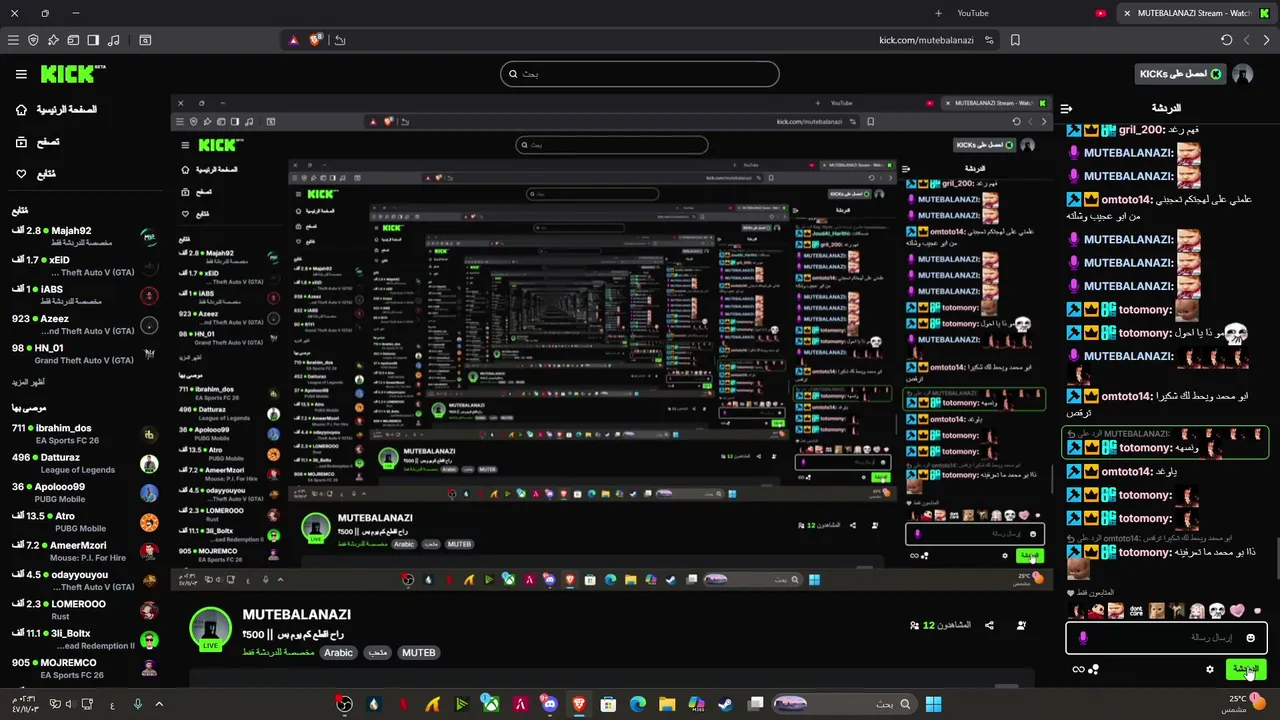Click the Brave rewards triangle icon
Image resolution: width=1280 pixels, height=720 pixels.
[293, 40]
